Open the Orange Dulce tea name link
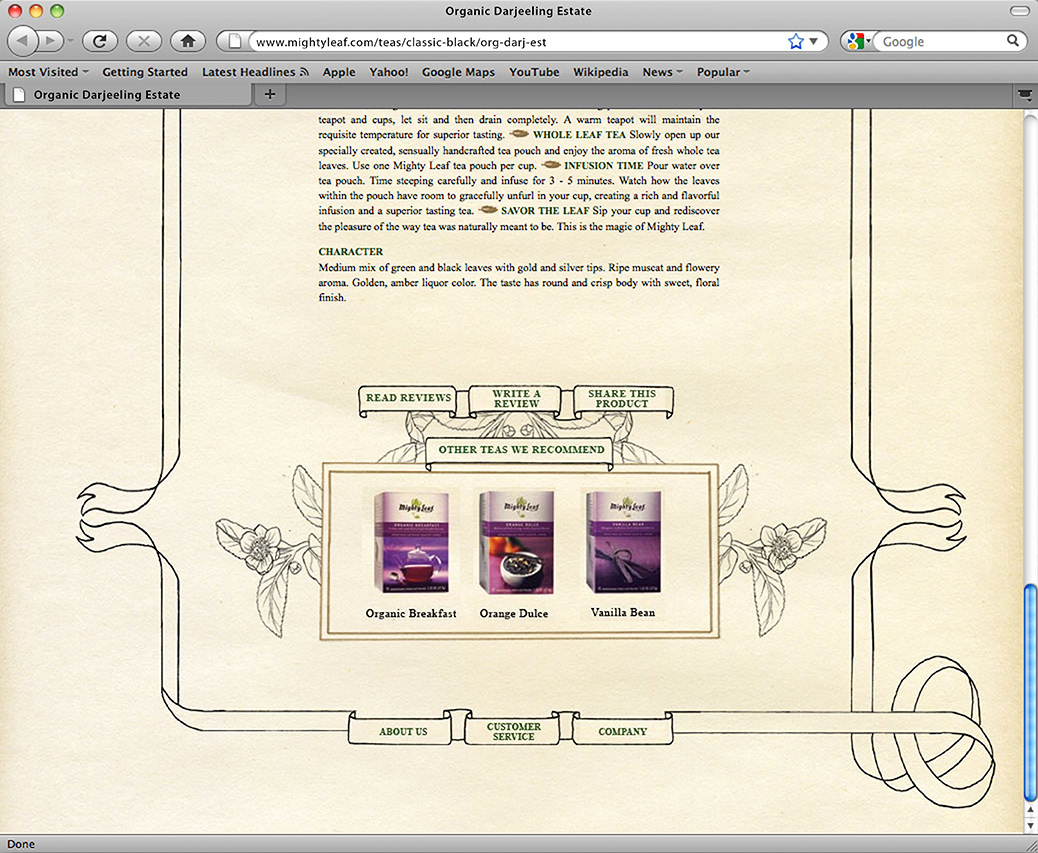 [x=514, y=613]
